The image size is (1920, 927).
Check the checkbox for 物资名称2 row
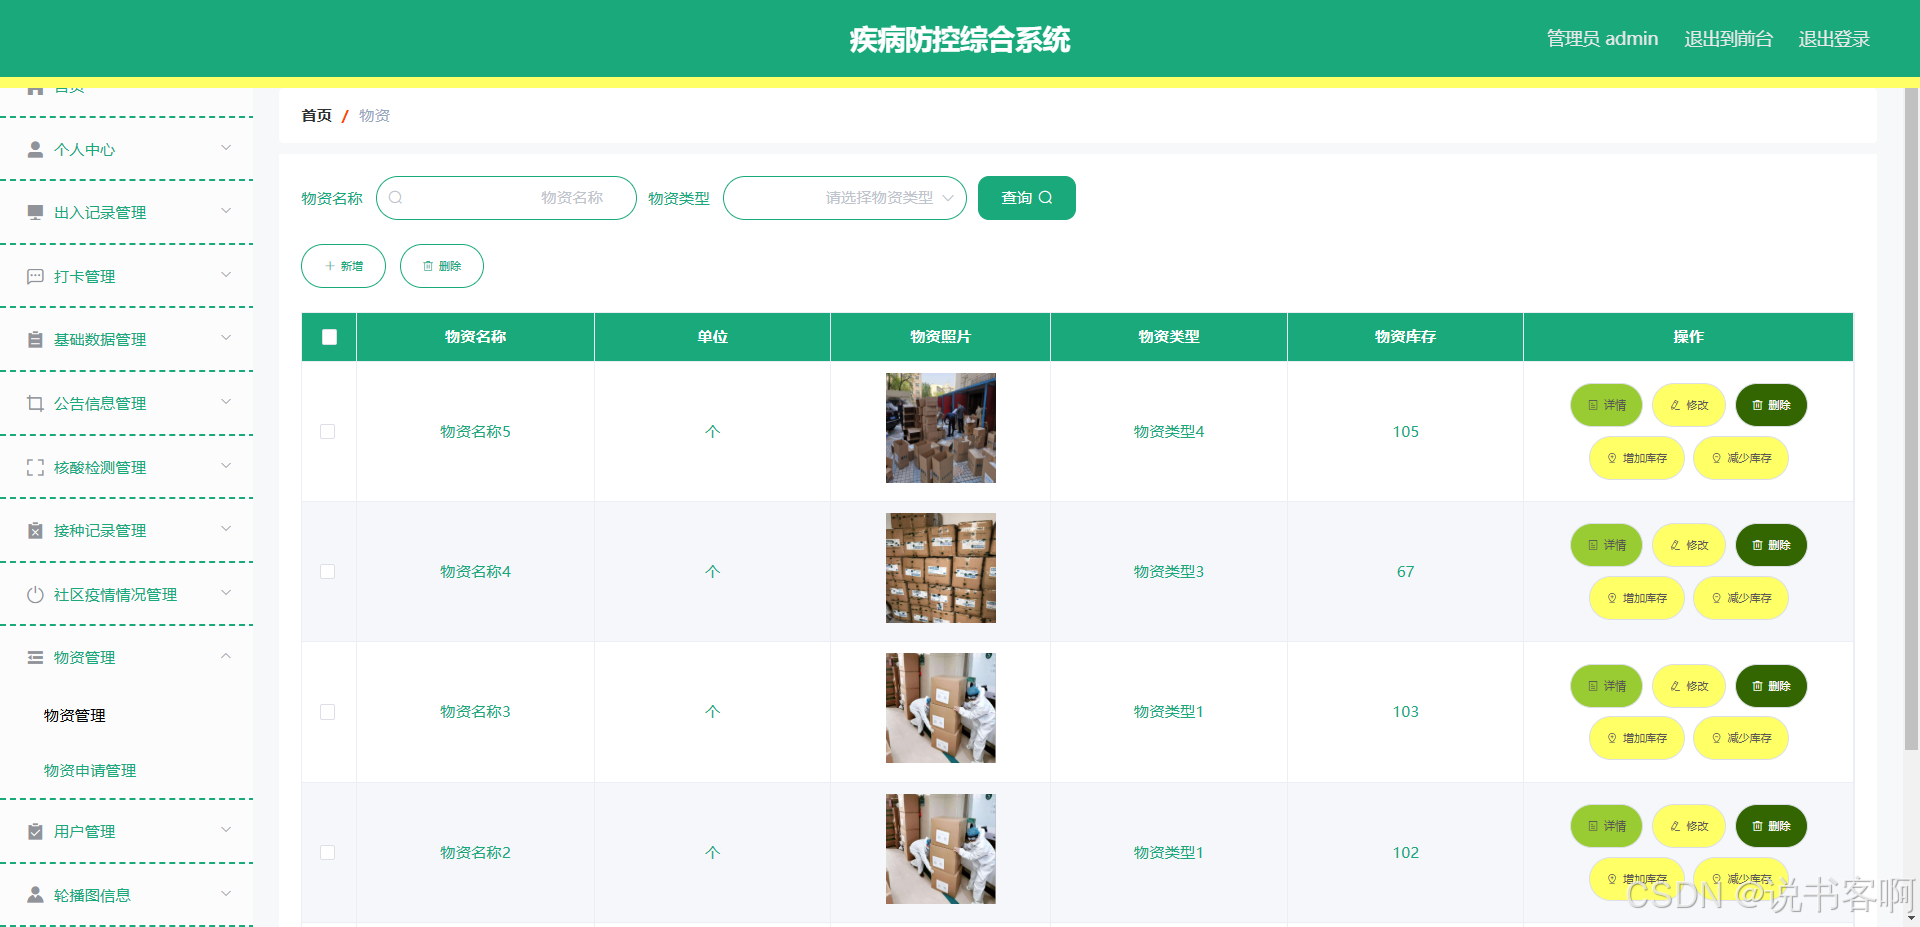coord(327,853)
